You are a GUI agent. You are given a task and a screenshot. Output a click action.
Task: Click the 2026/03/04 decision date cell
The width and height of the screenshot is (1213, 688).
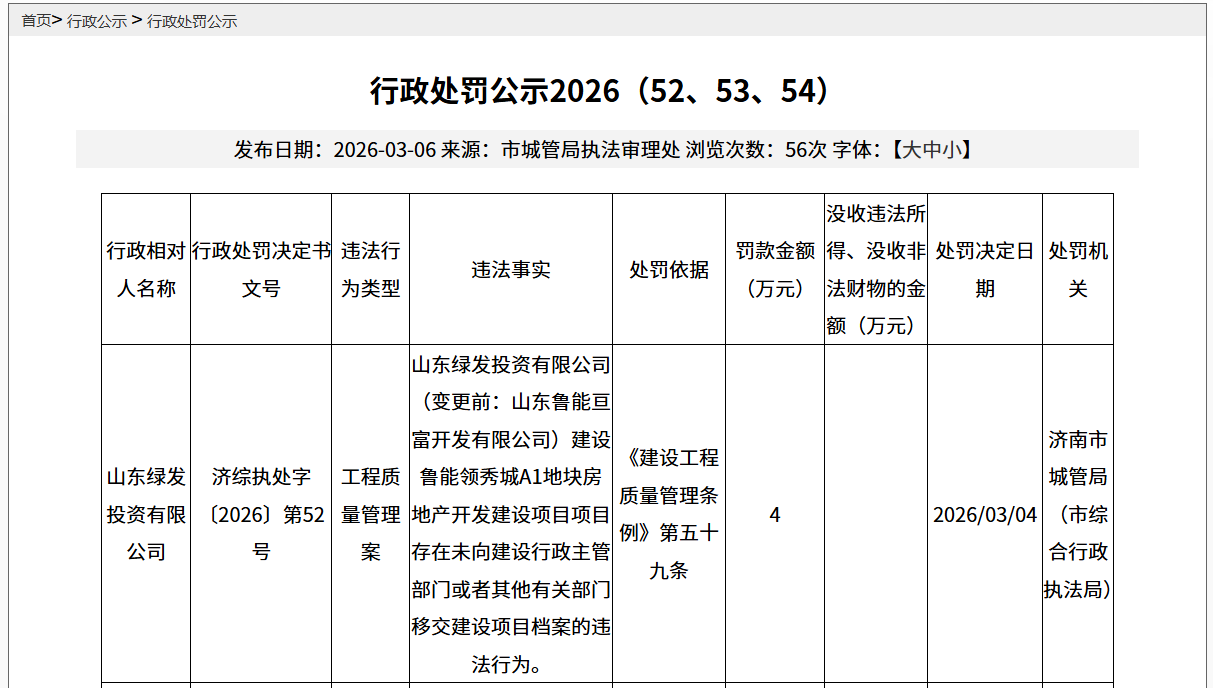point(985,514)
